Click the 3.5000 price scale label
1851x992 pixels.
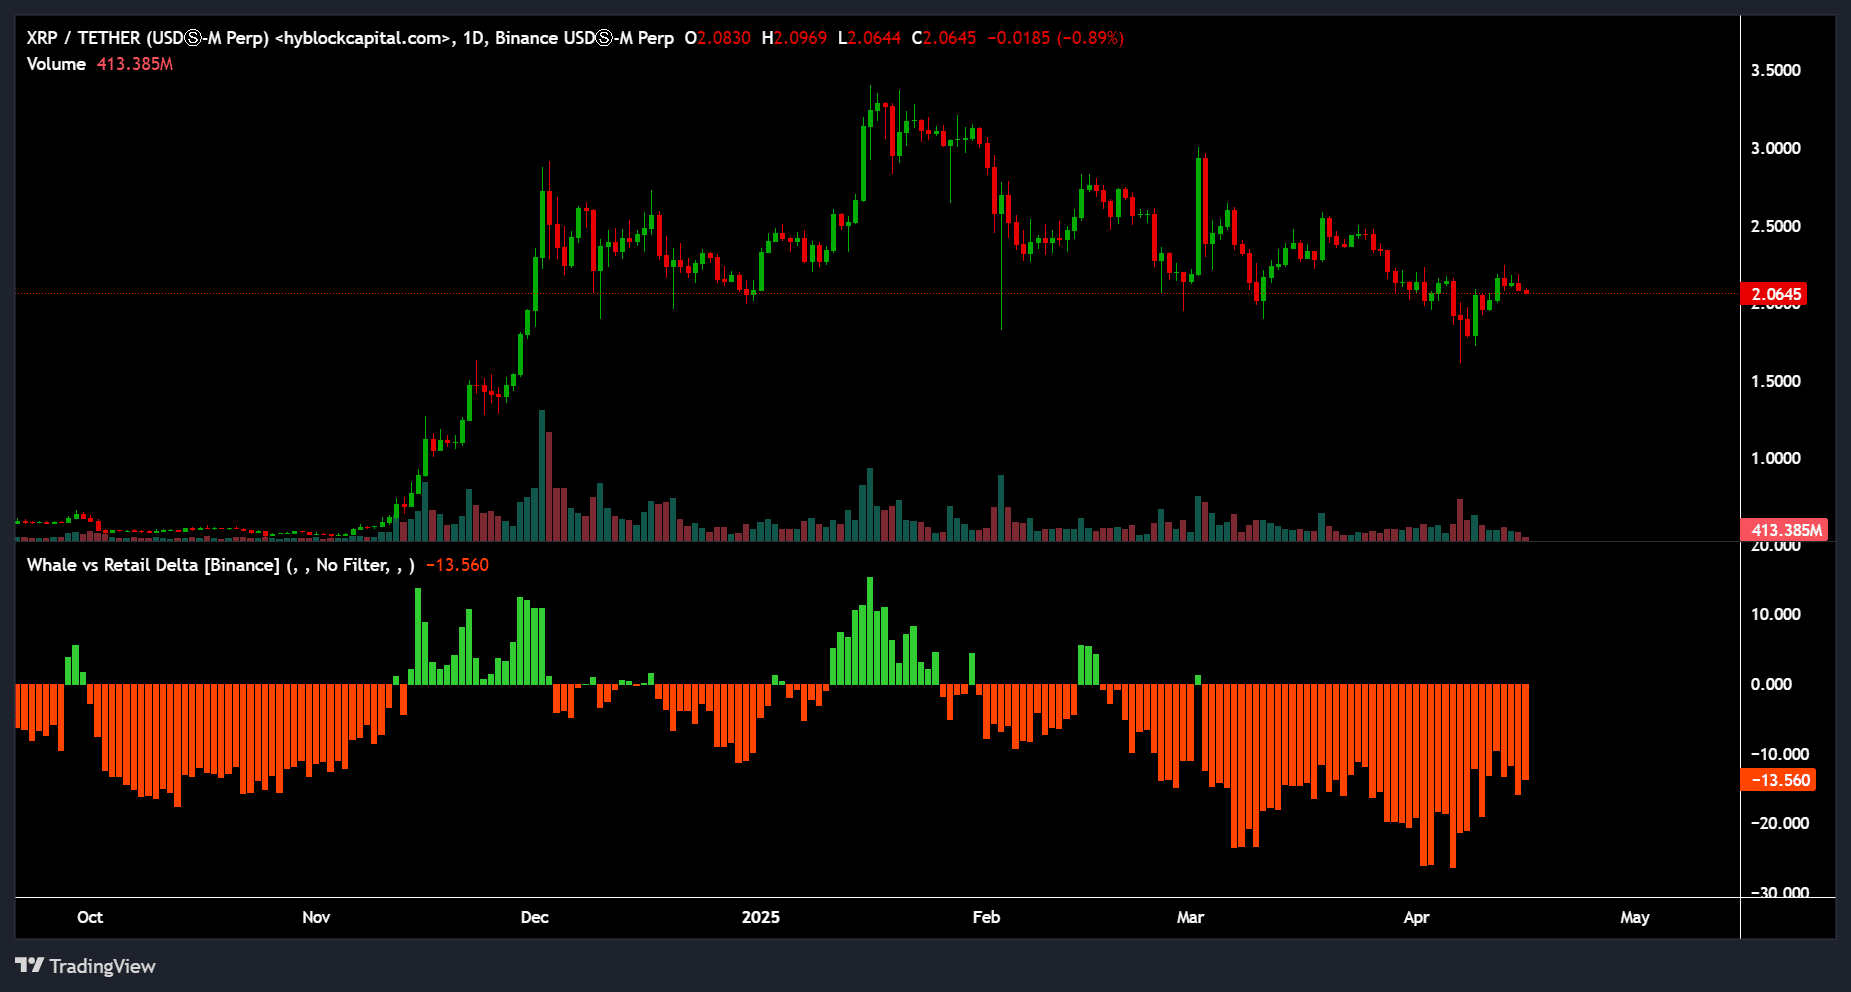click(x=1775, y=70)
